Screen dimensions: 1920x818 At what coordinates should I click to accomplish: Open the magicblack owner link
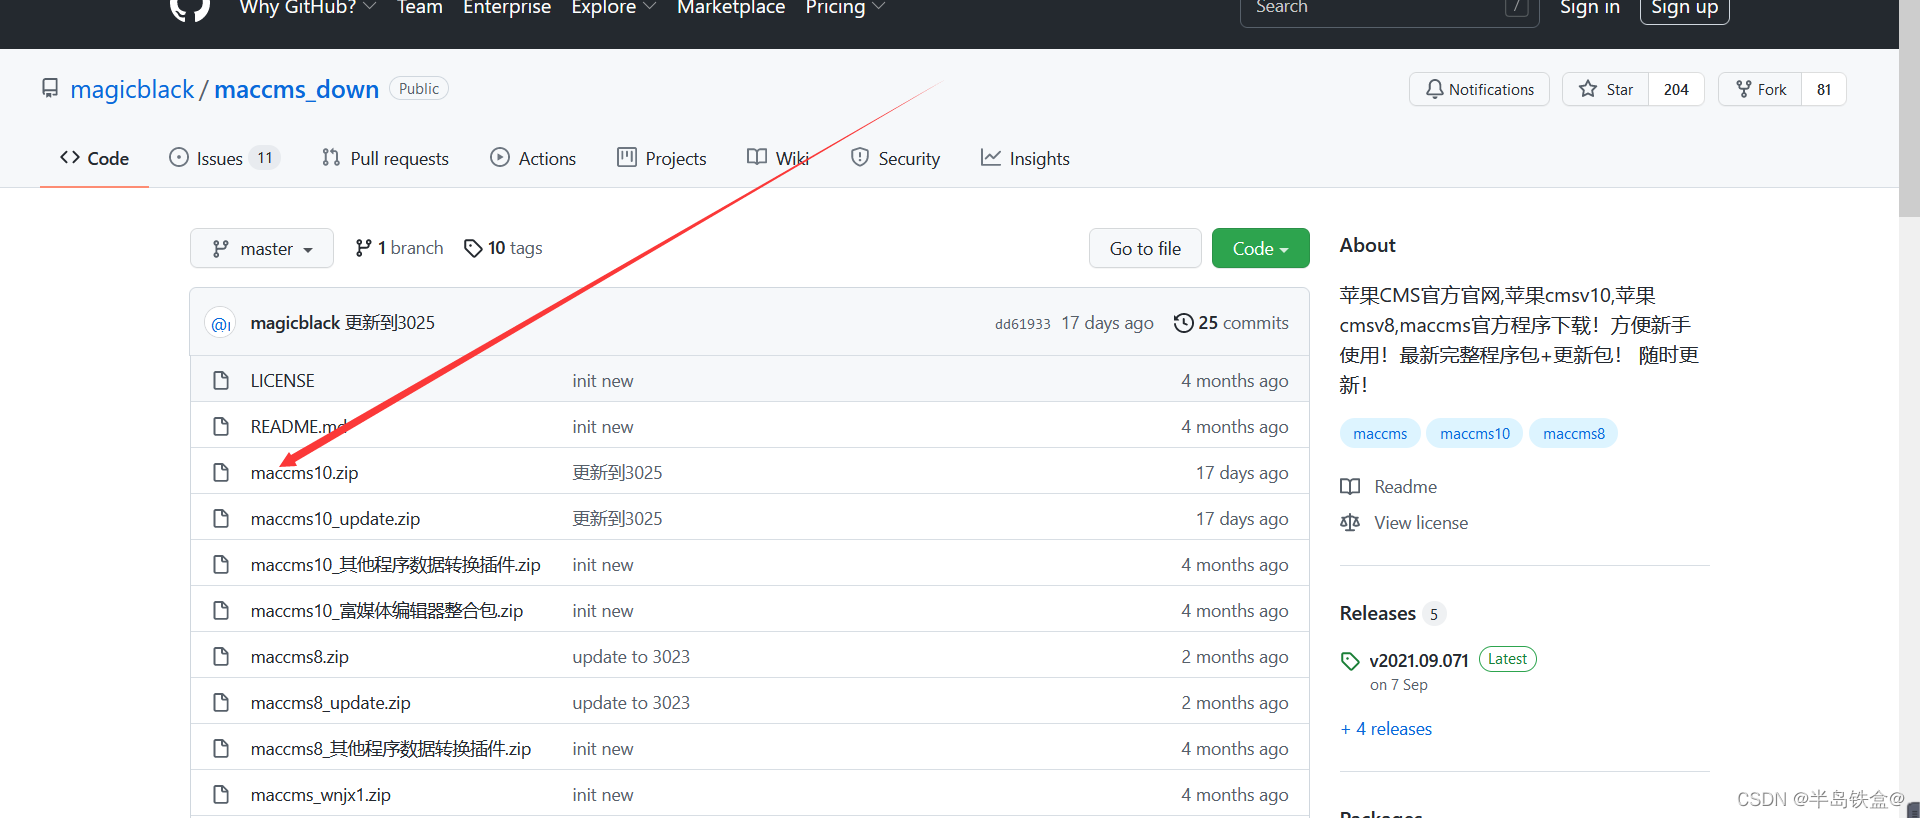point(132,89)
